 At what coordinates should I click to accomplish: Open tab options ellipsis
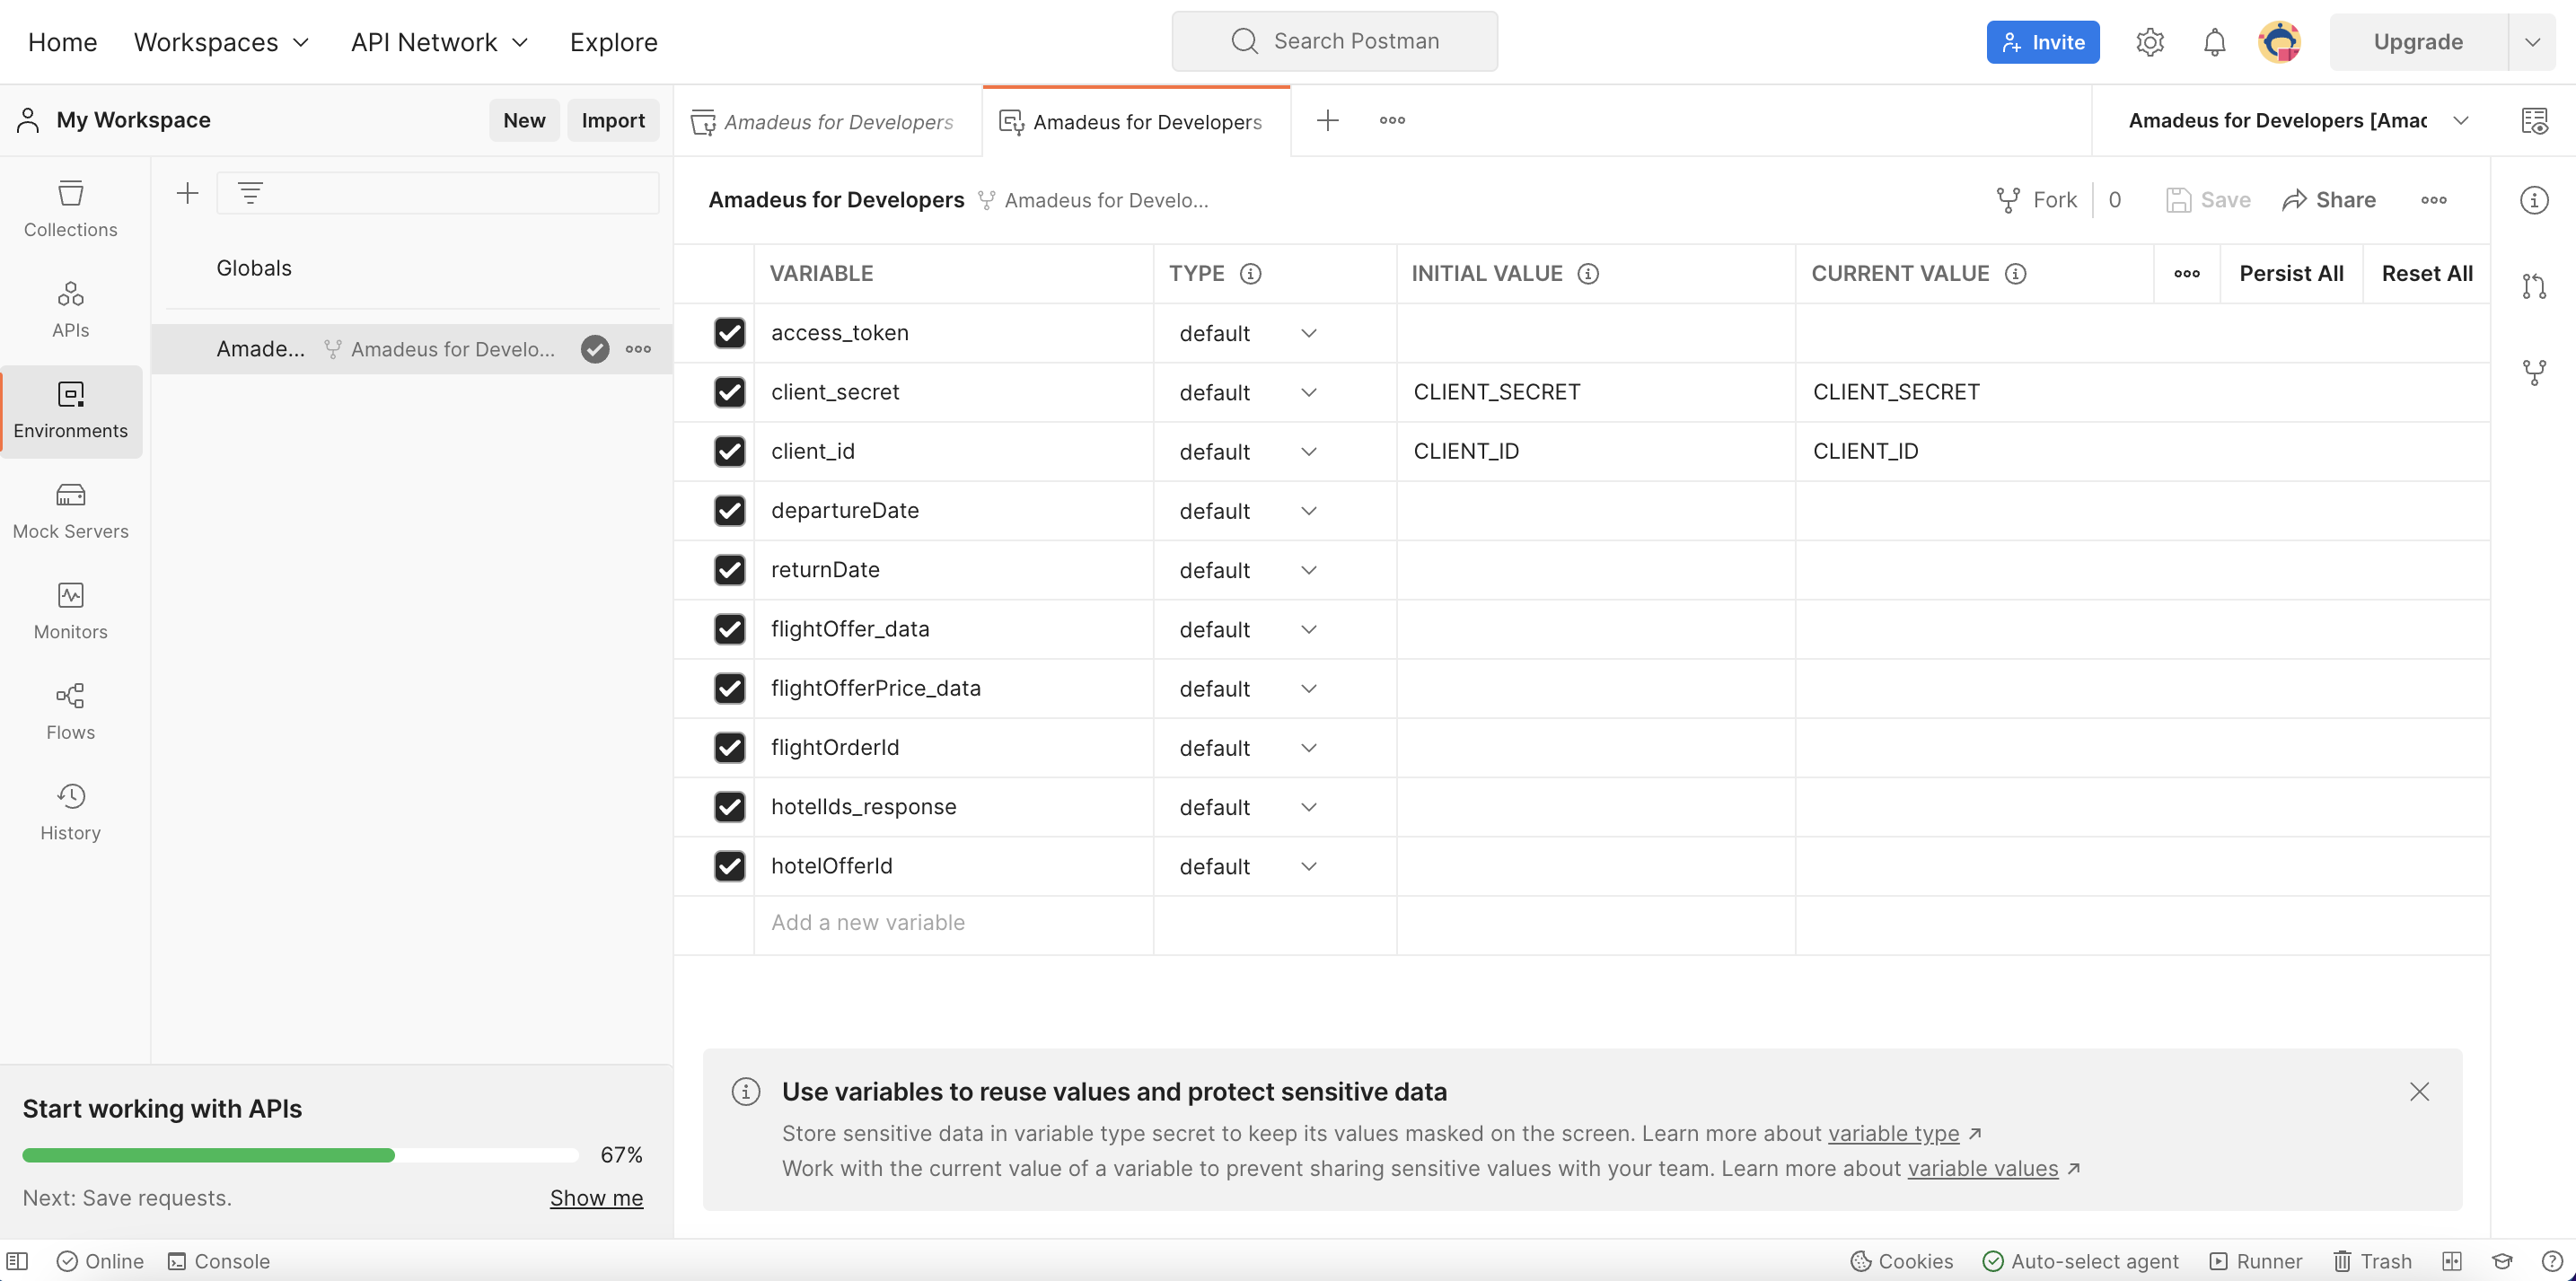[x=1392, y=121]
